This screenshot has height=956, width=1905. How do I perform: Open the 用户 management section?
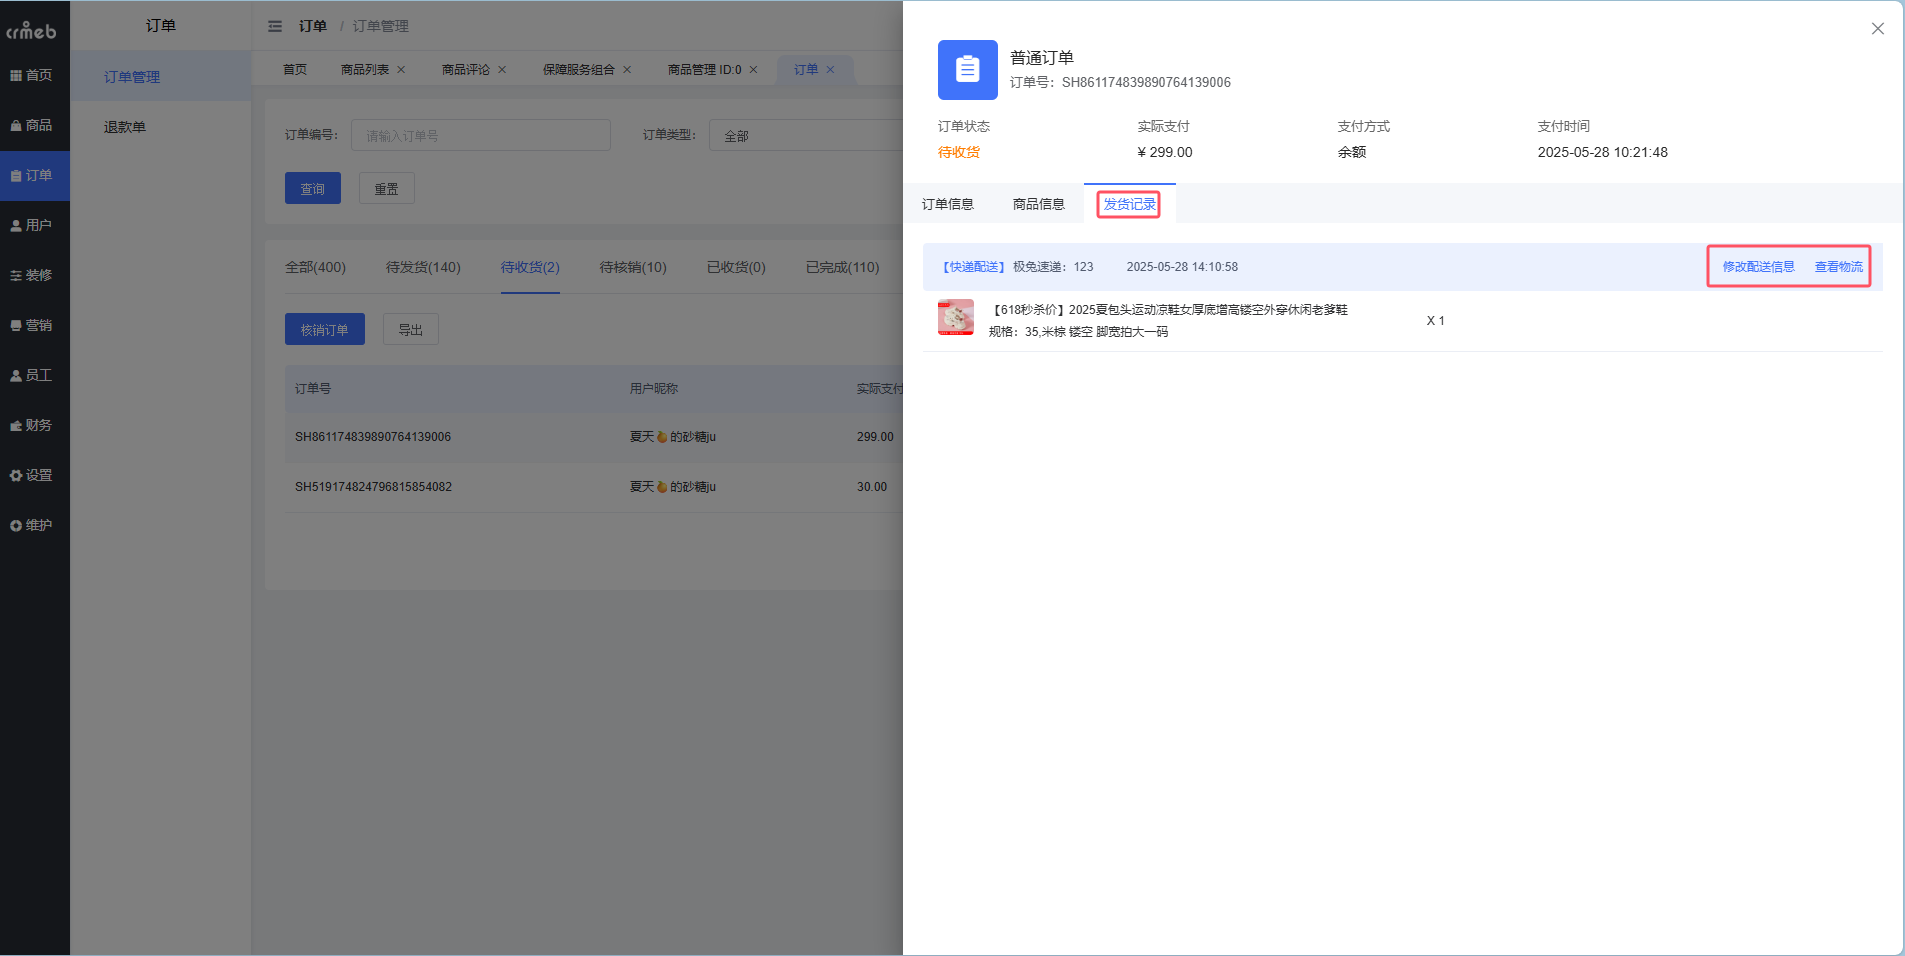pos(34,224)
